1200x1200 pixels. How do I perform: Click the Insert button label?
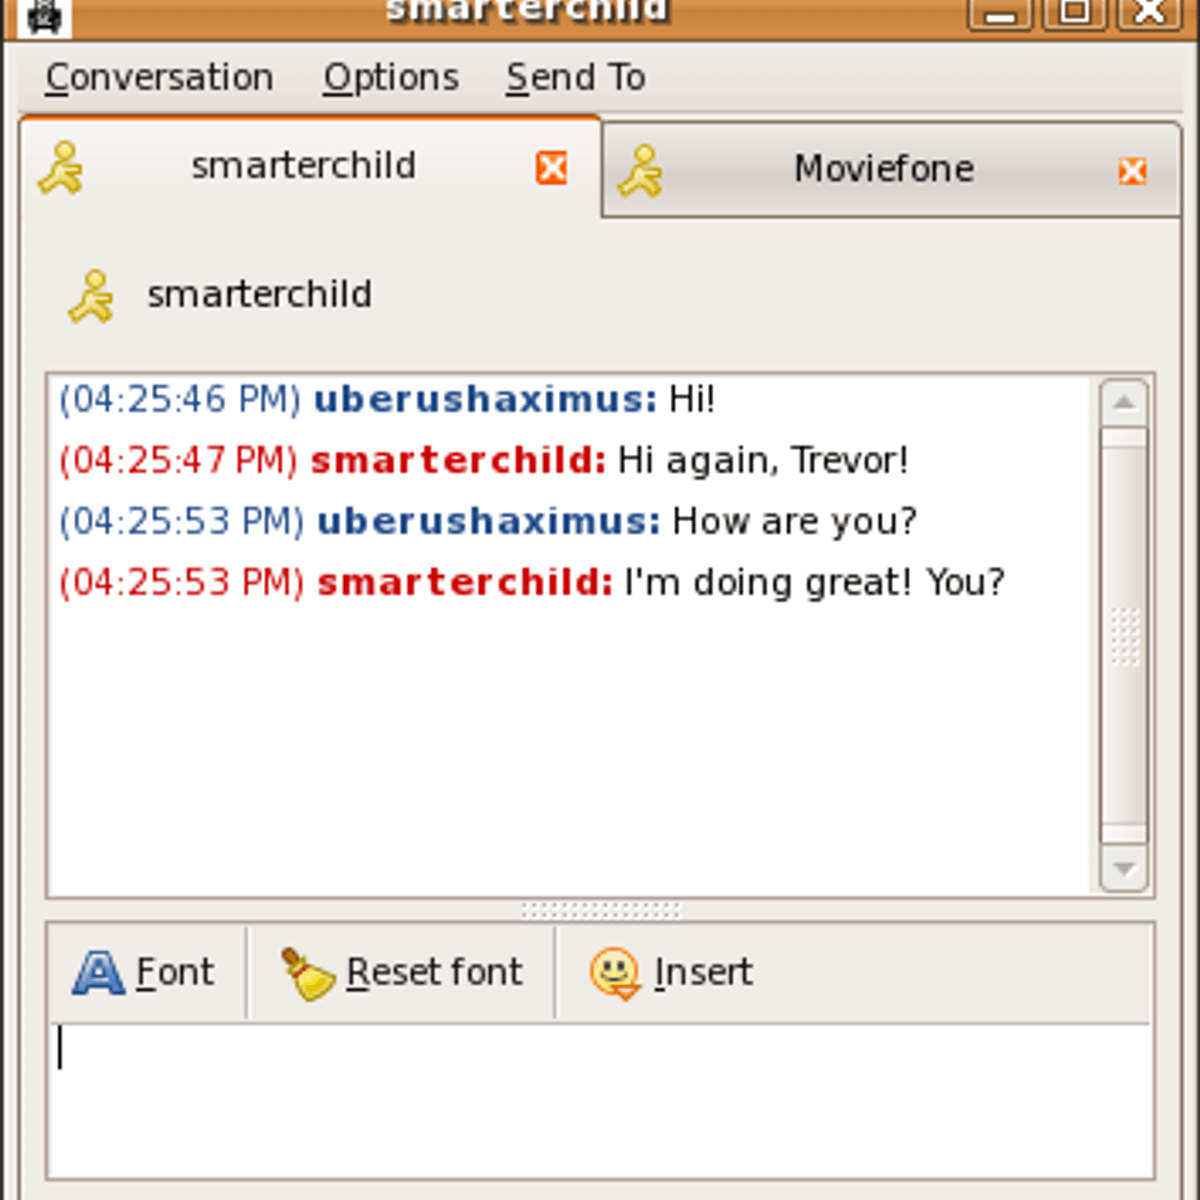point(703,972)
